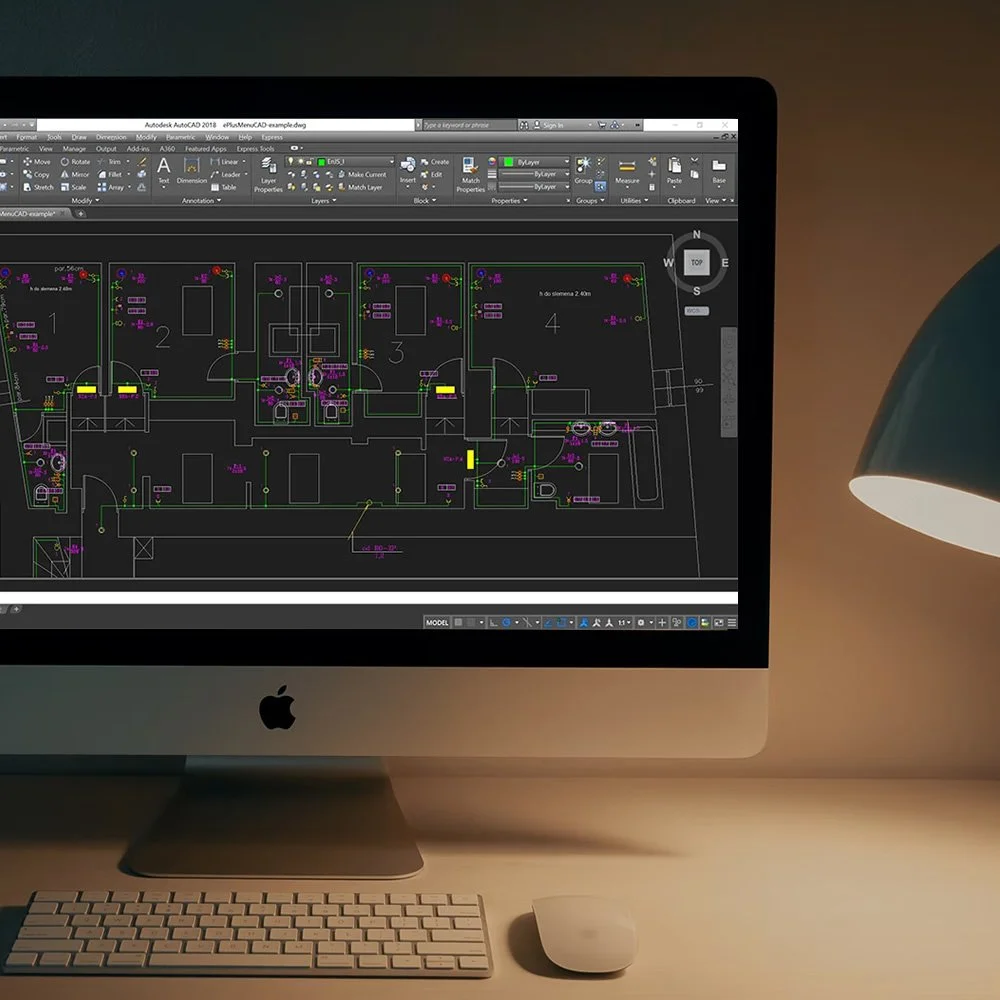This screenshot has width=1000, height=1000.
Task: Expand the Annotation panel
Action: pyautogui.click(x=202, y=201)
